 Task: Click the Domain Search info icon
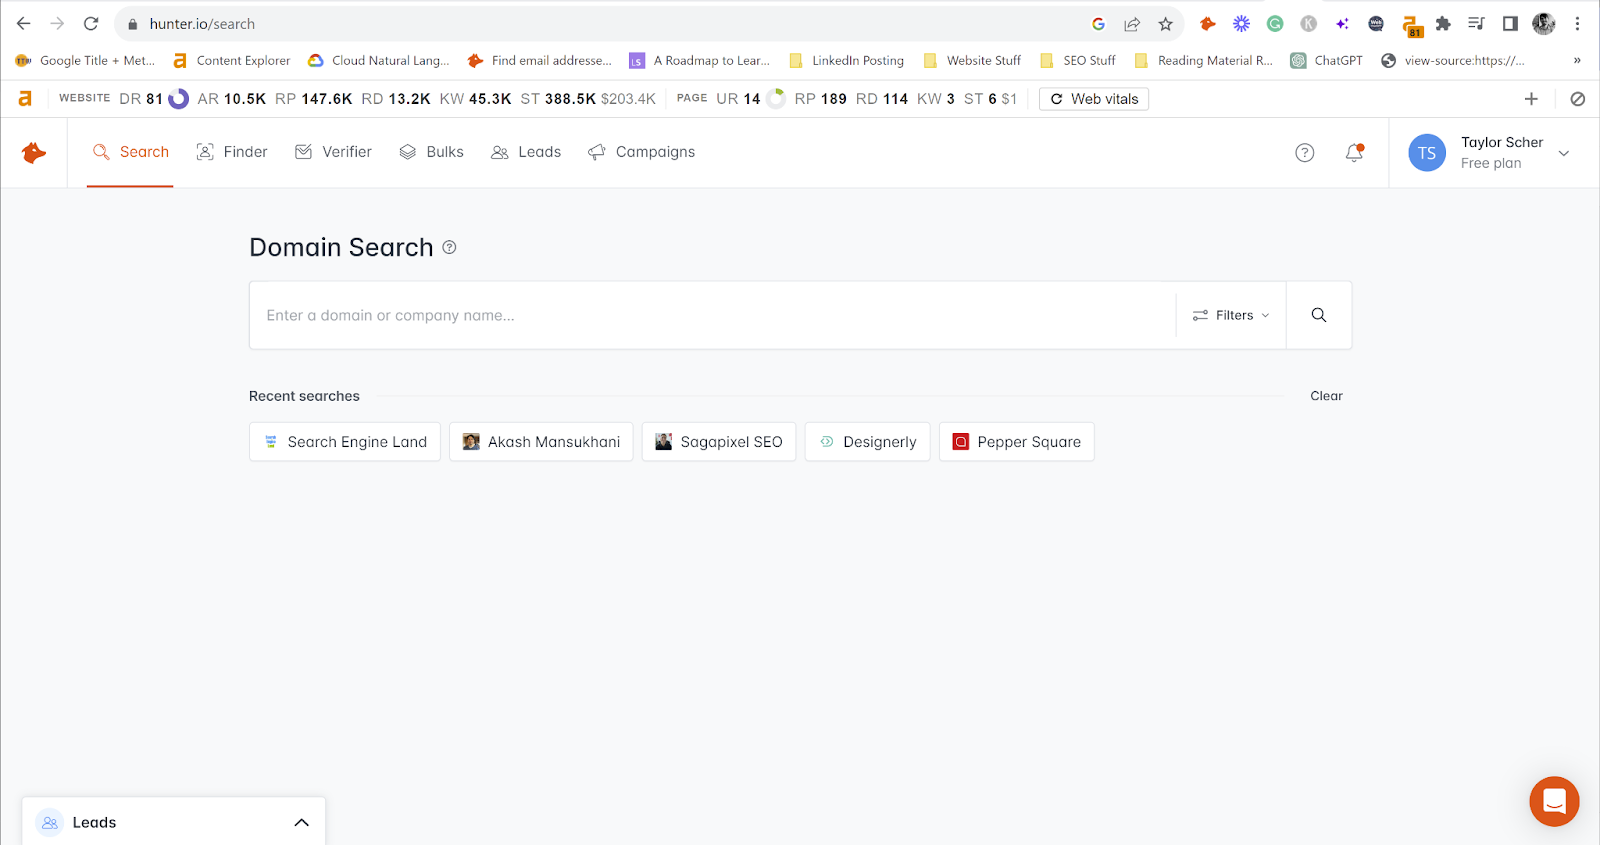click(x=449, y=247)
